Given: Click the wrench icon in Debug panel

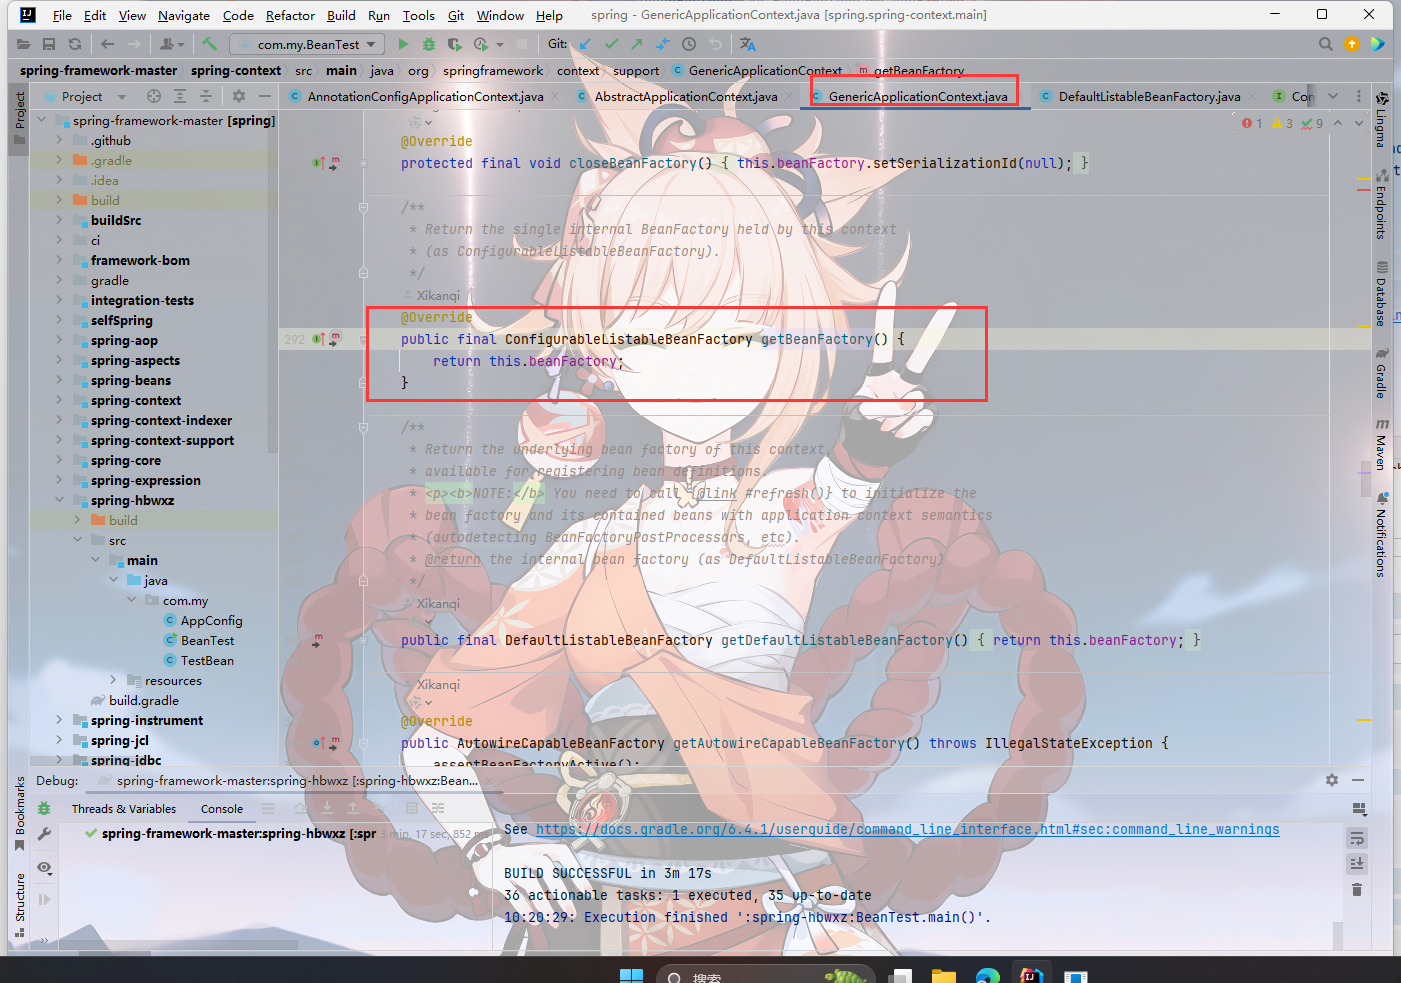Looking at the screenshot, I should [x=44, y=834].
